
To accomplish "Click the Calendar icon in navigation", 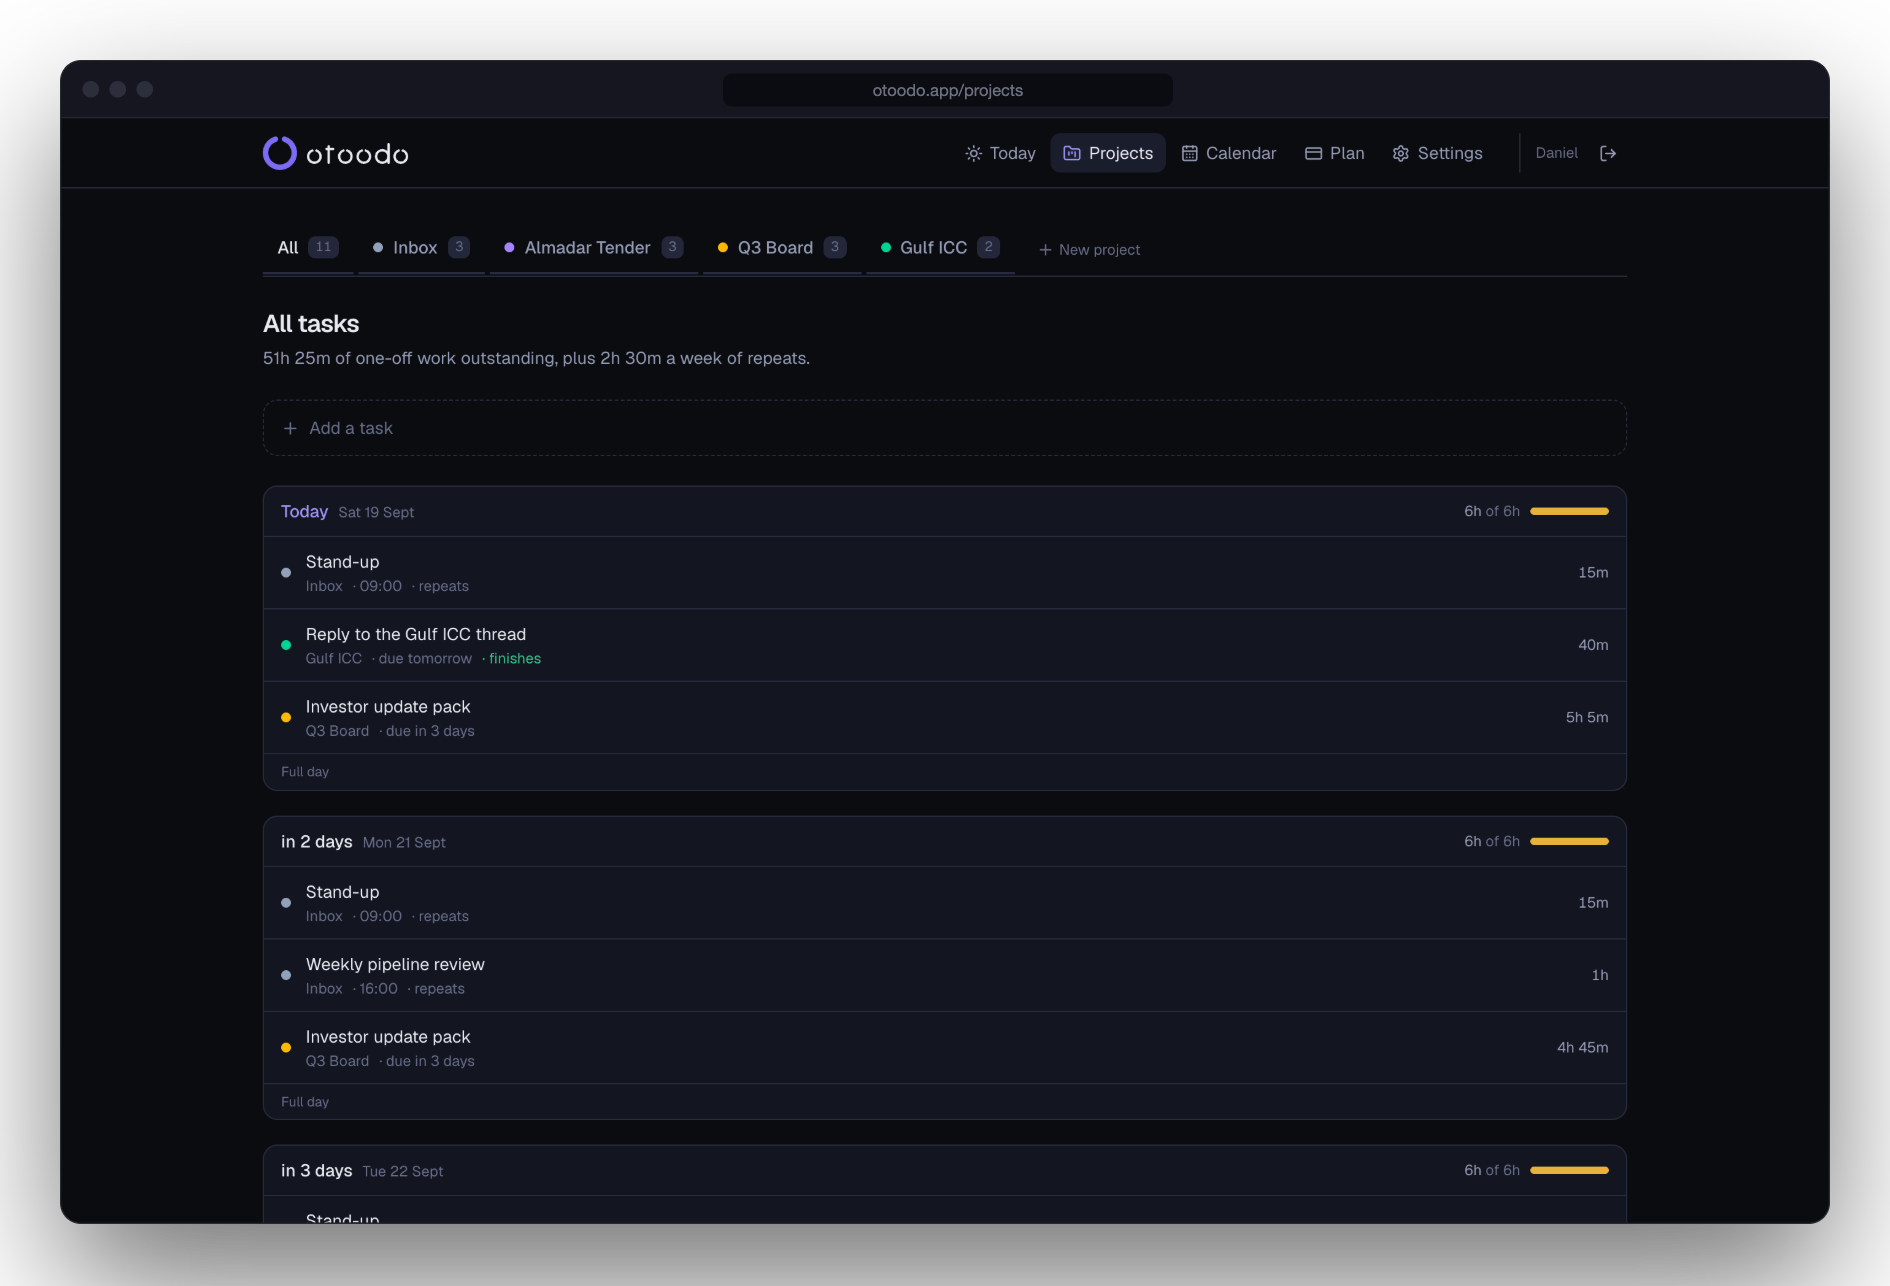I will click(1190, 153).
